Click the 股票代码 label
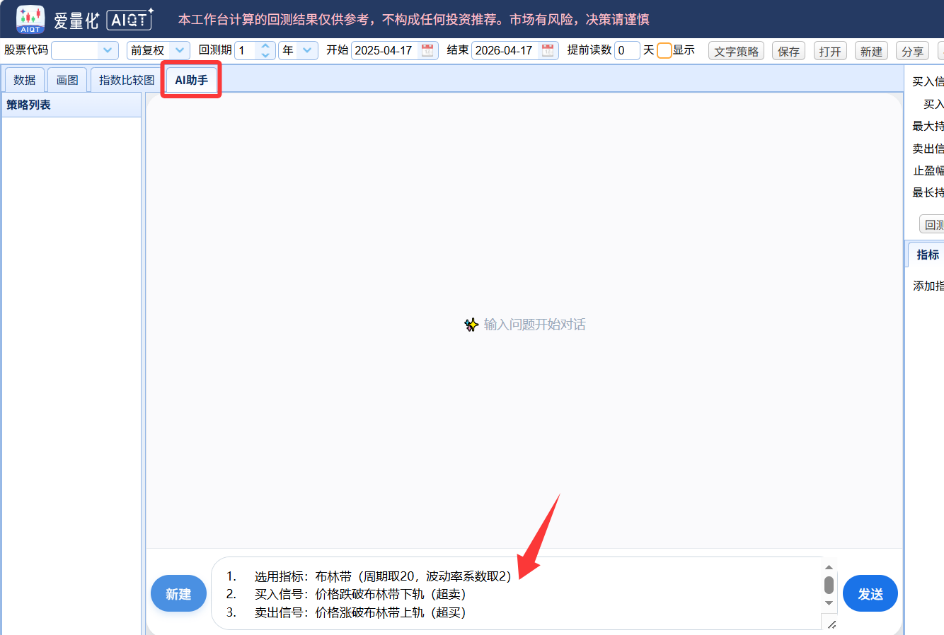 [x=26, y=50]
